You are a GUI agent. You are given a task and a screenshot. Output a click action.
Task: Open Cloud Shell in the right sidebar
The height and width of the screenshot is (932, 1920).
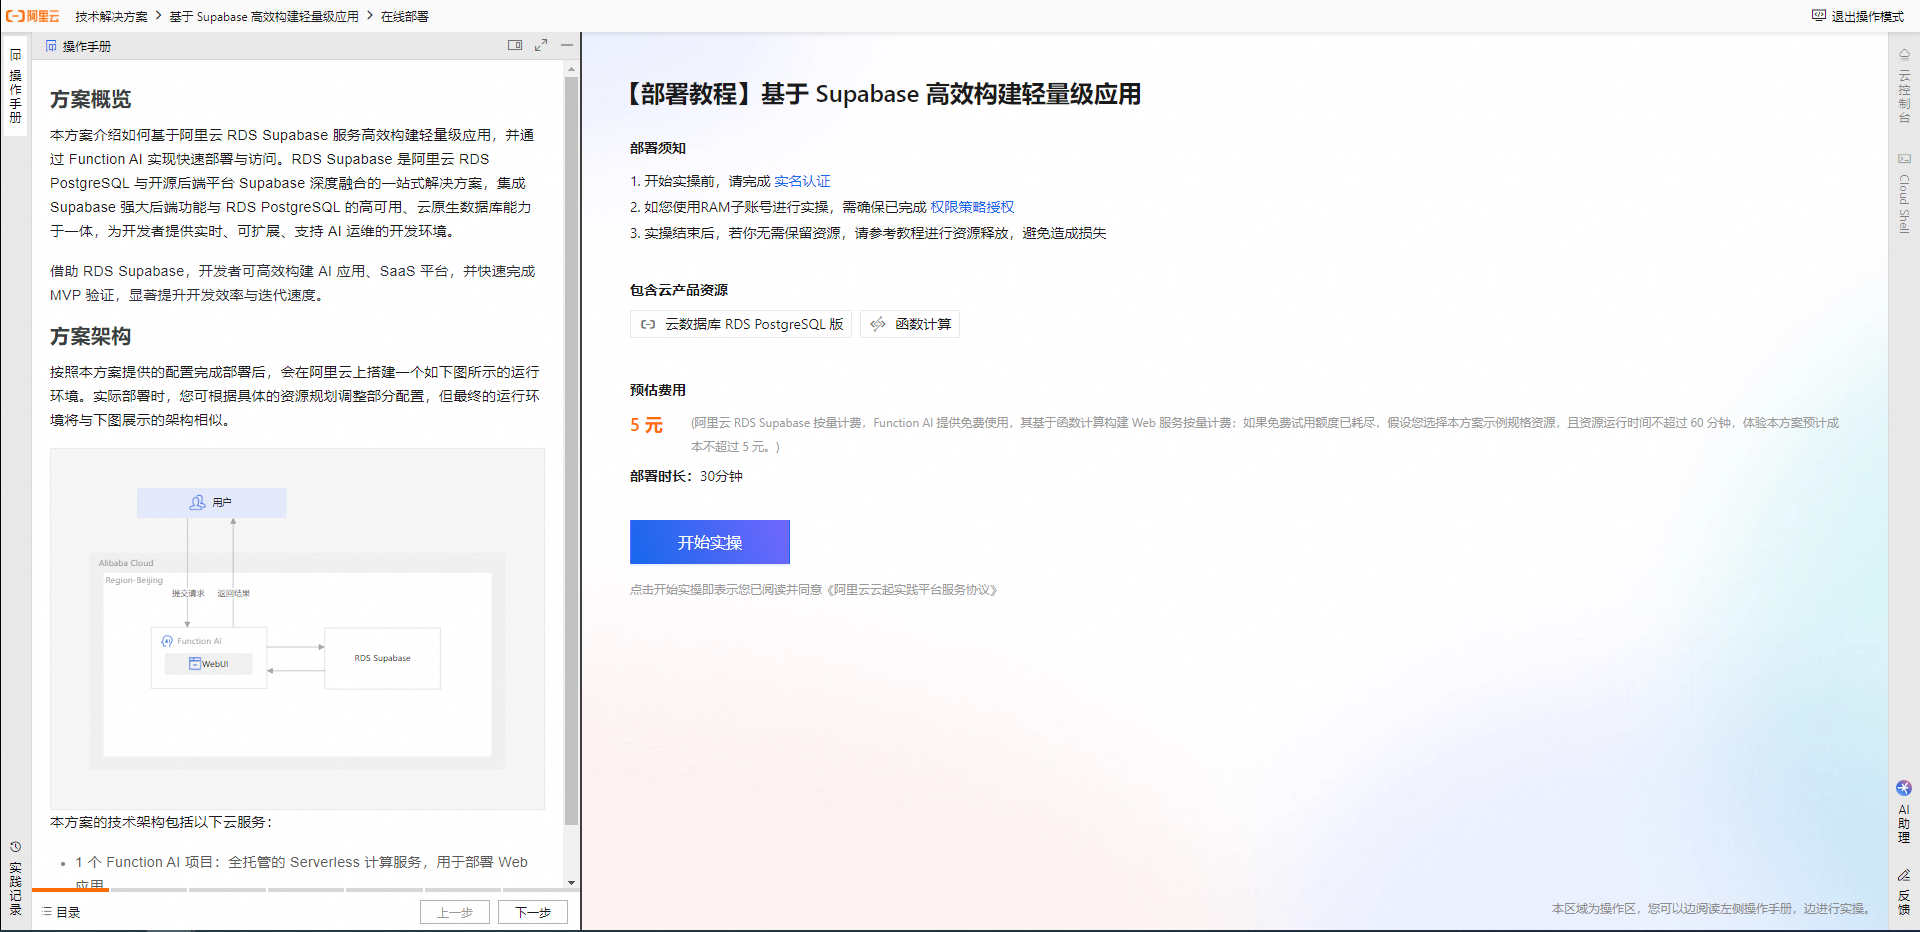pyautogui.click(x=1904, y=194)
